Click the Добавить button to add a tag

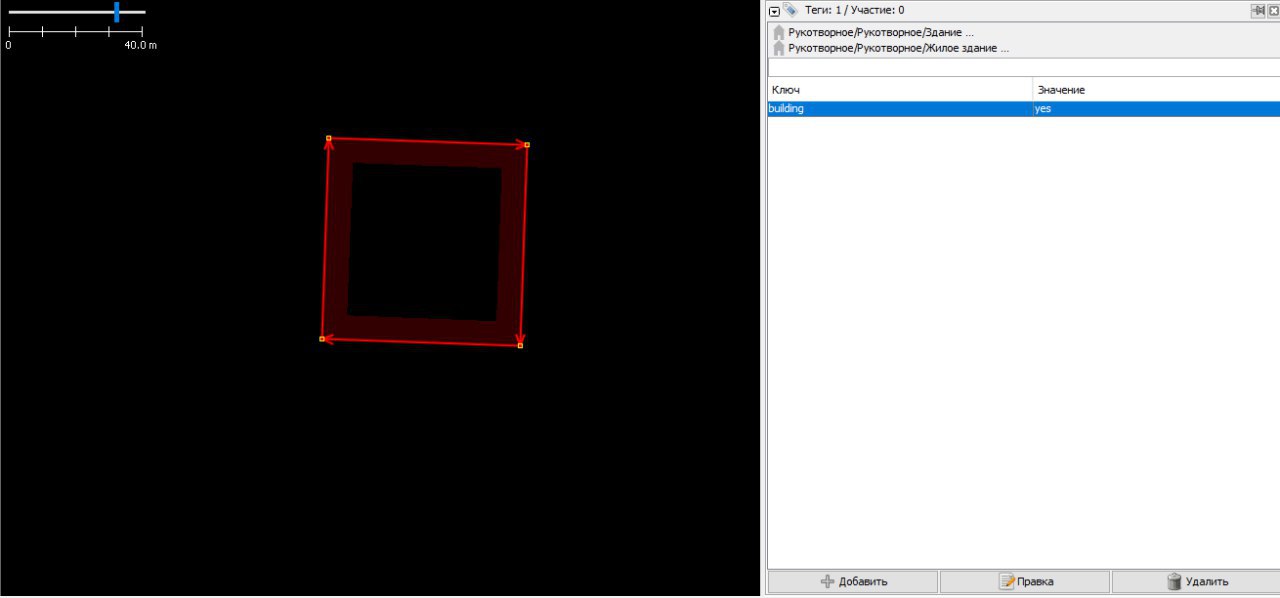click(x=853, y=581)
